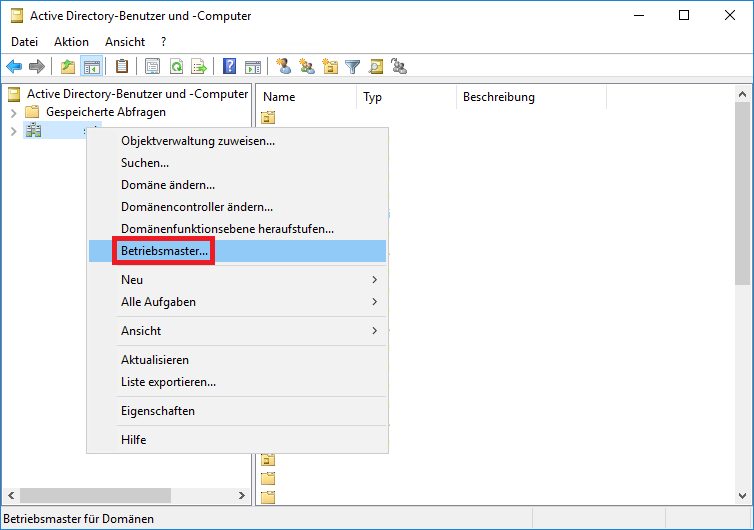This screenshot has width=754, height=530.
Task: Click the filter funnel icon
Action: coord(352,67)
